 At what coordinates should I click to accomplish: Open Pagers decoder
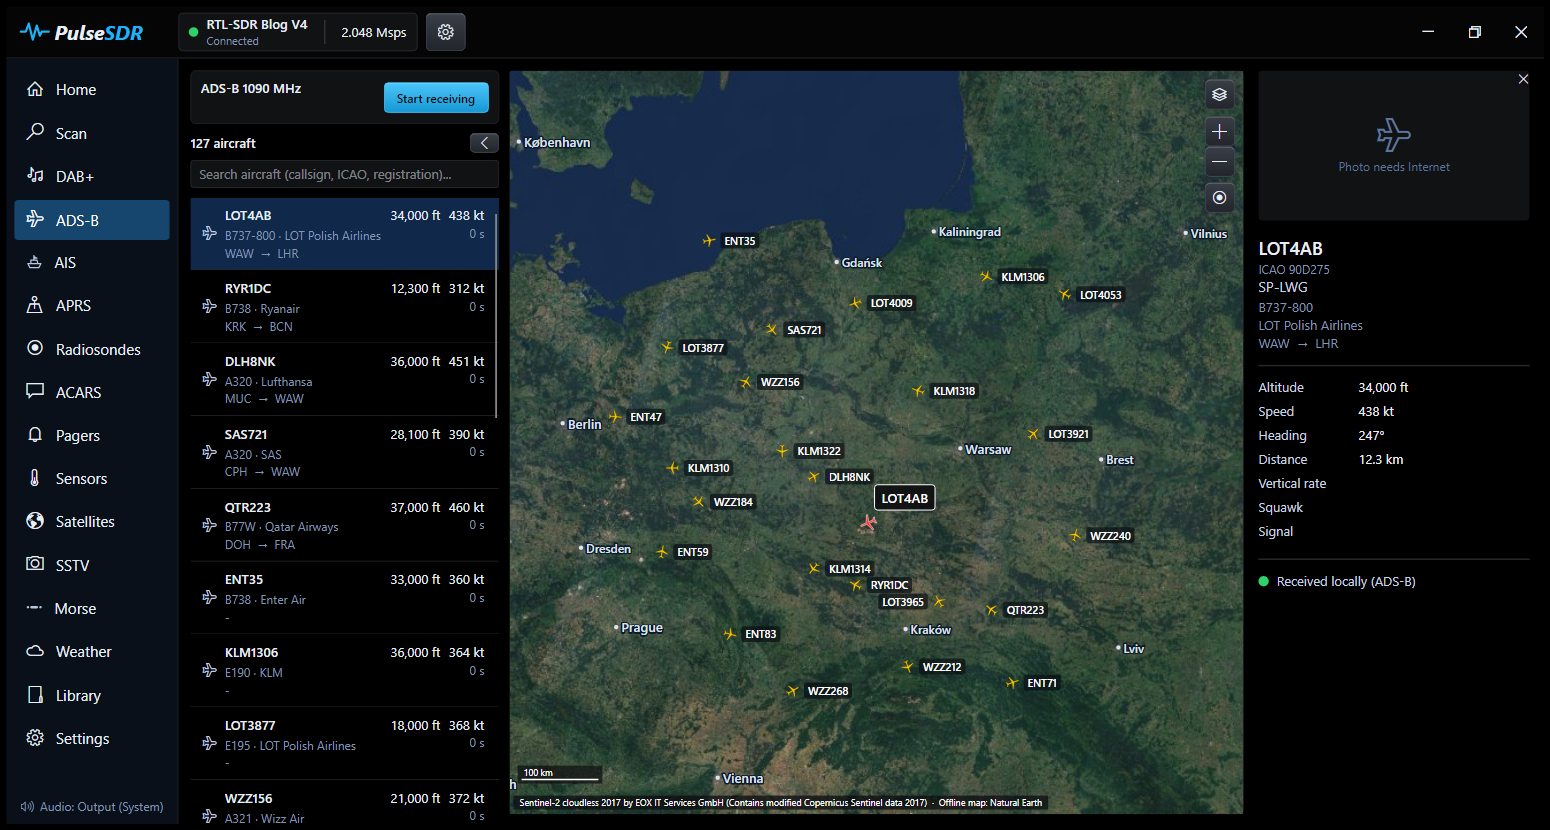(92, 436)
